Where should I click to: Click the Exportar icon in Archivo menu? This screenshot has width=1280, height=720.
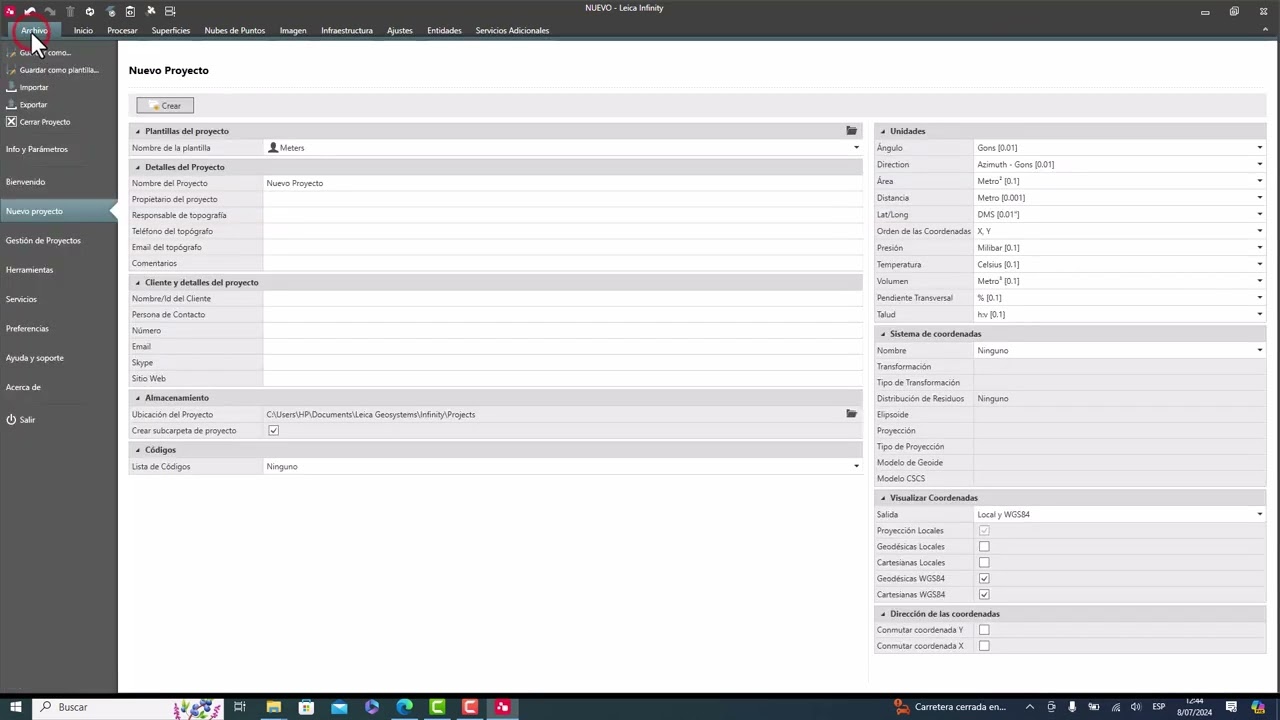coord(11,104)
